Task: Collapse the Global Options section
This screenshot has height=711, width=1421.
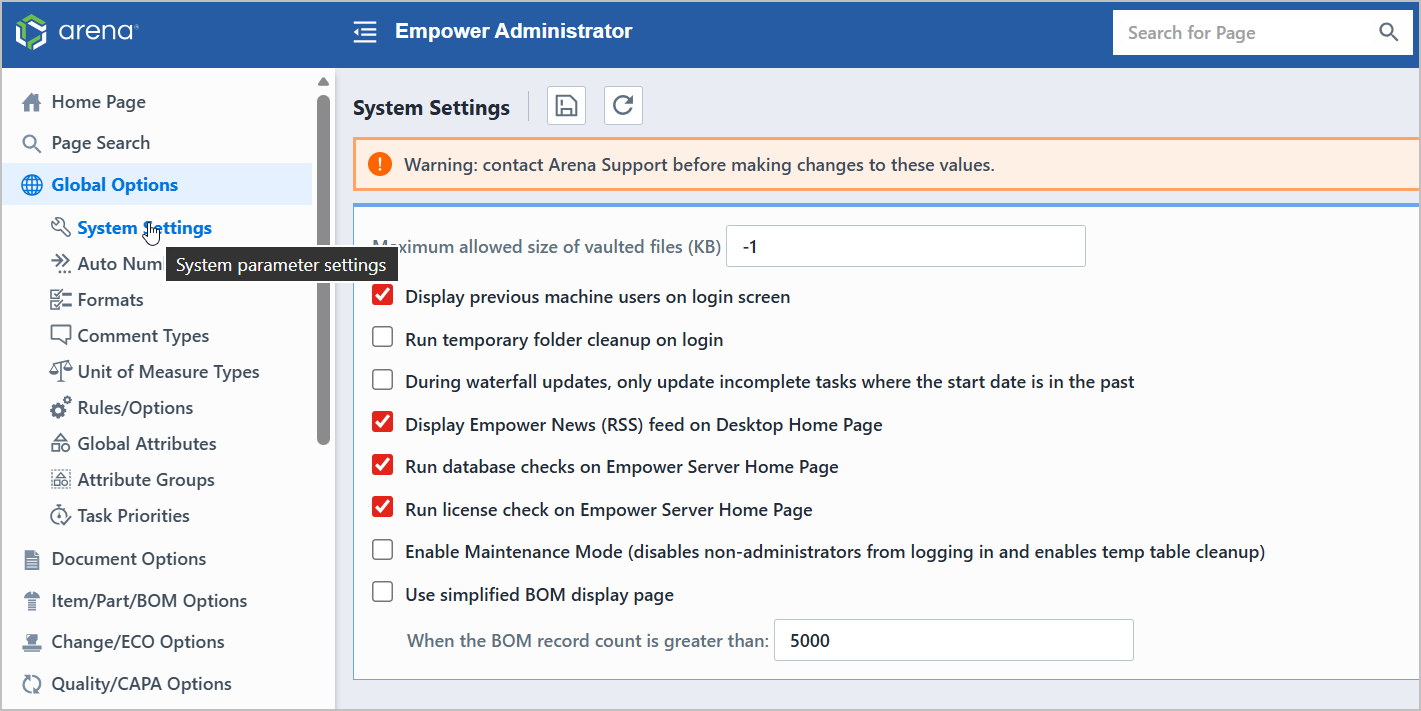Action: (x=114, y=185)
